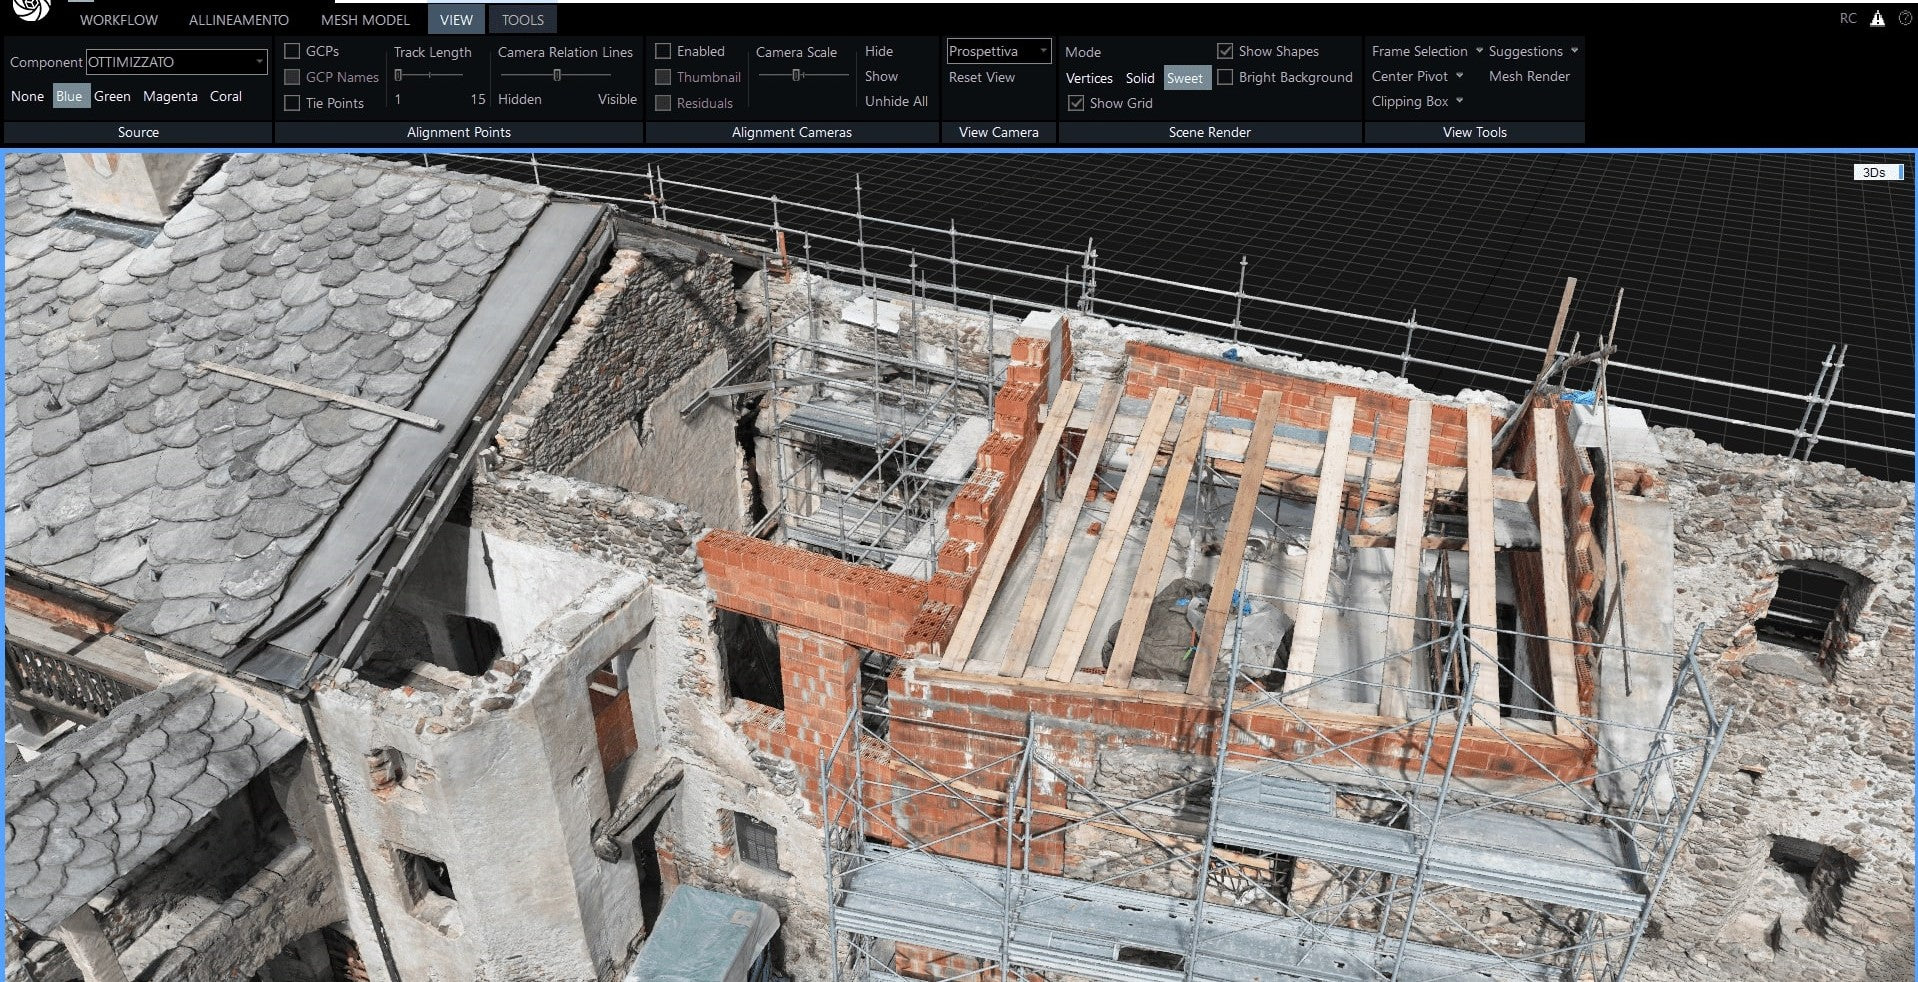
Task: Switch scene render mode to Solid
Action: tap(1139, 78)
